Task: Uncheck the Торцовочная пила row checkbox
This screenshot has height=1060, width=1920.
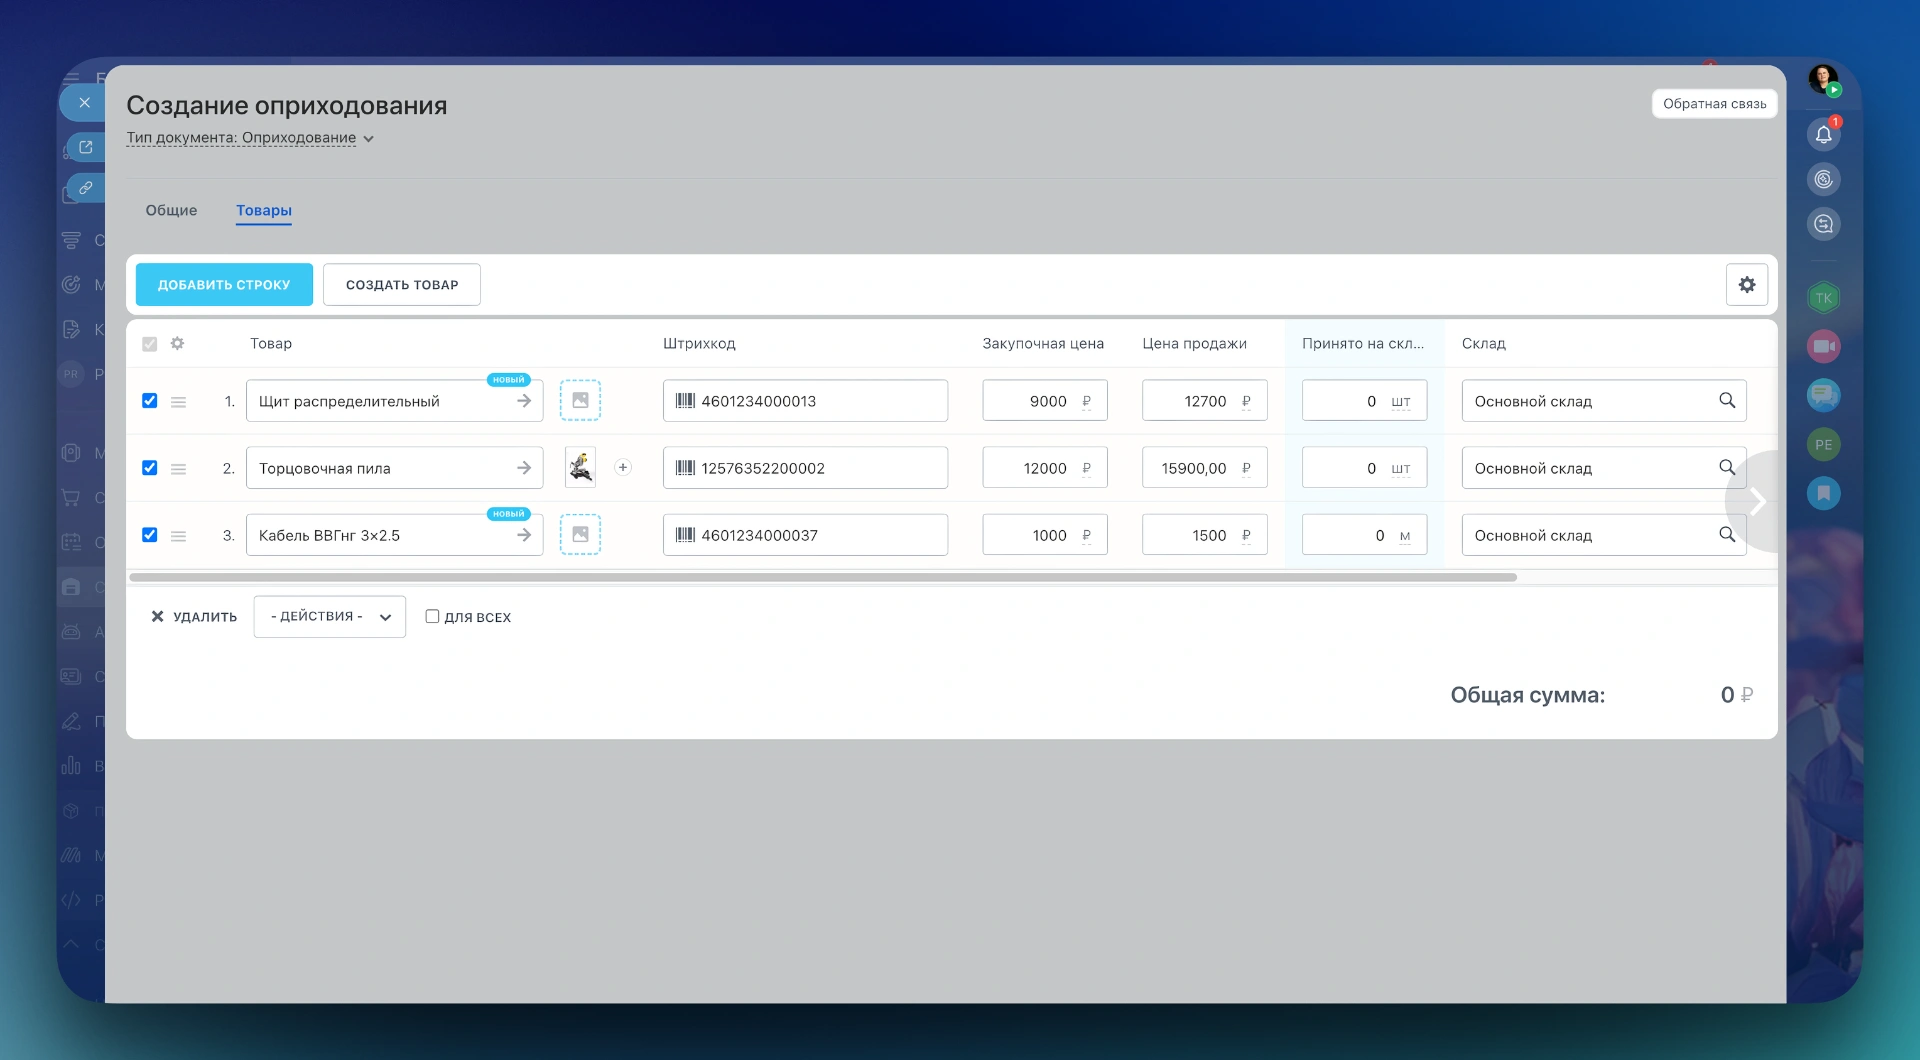Action: pyautogui.click(x=150, y=468)
